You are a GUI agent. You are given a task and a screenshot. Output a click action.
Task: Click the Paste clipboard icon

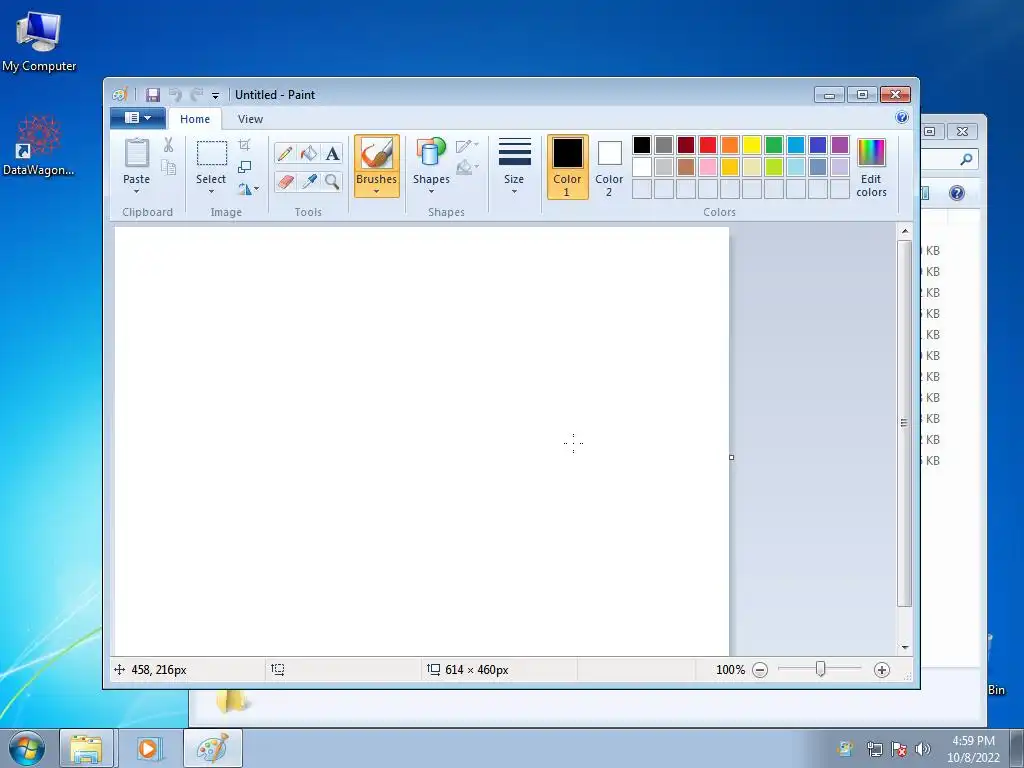[136, 153]
